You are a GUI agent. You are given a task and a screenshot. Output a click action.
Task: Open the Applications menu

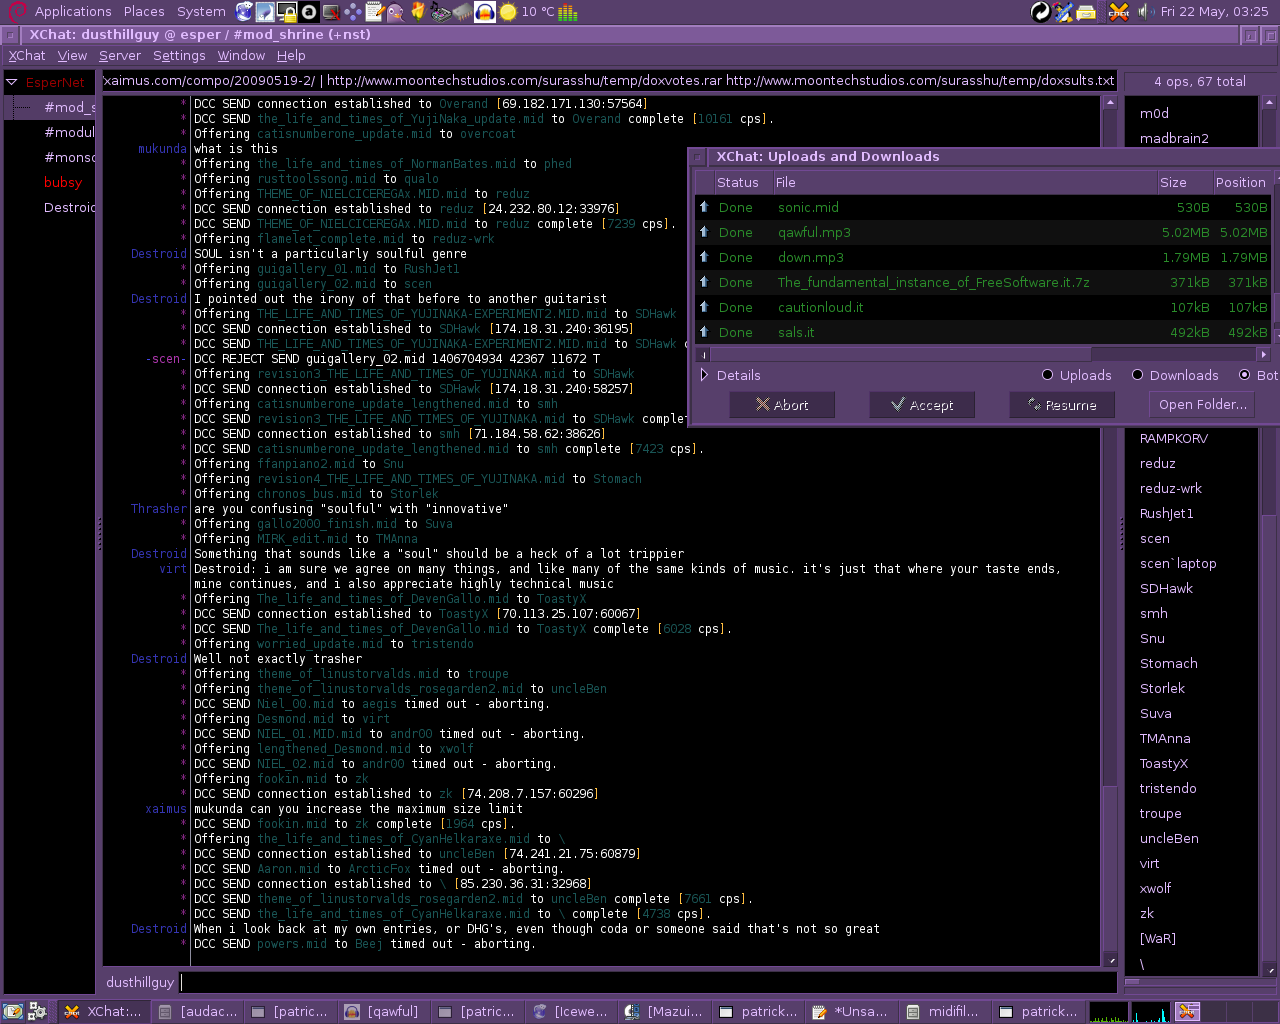(x=72, y=12)
